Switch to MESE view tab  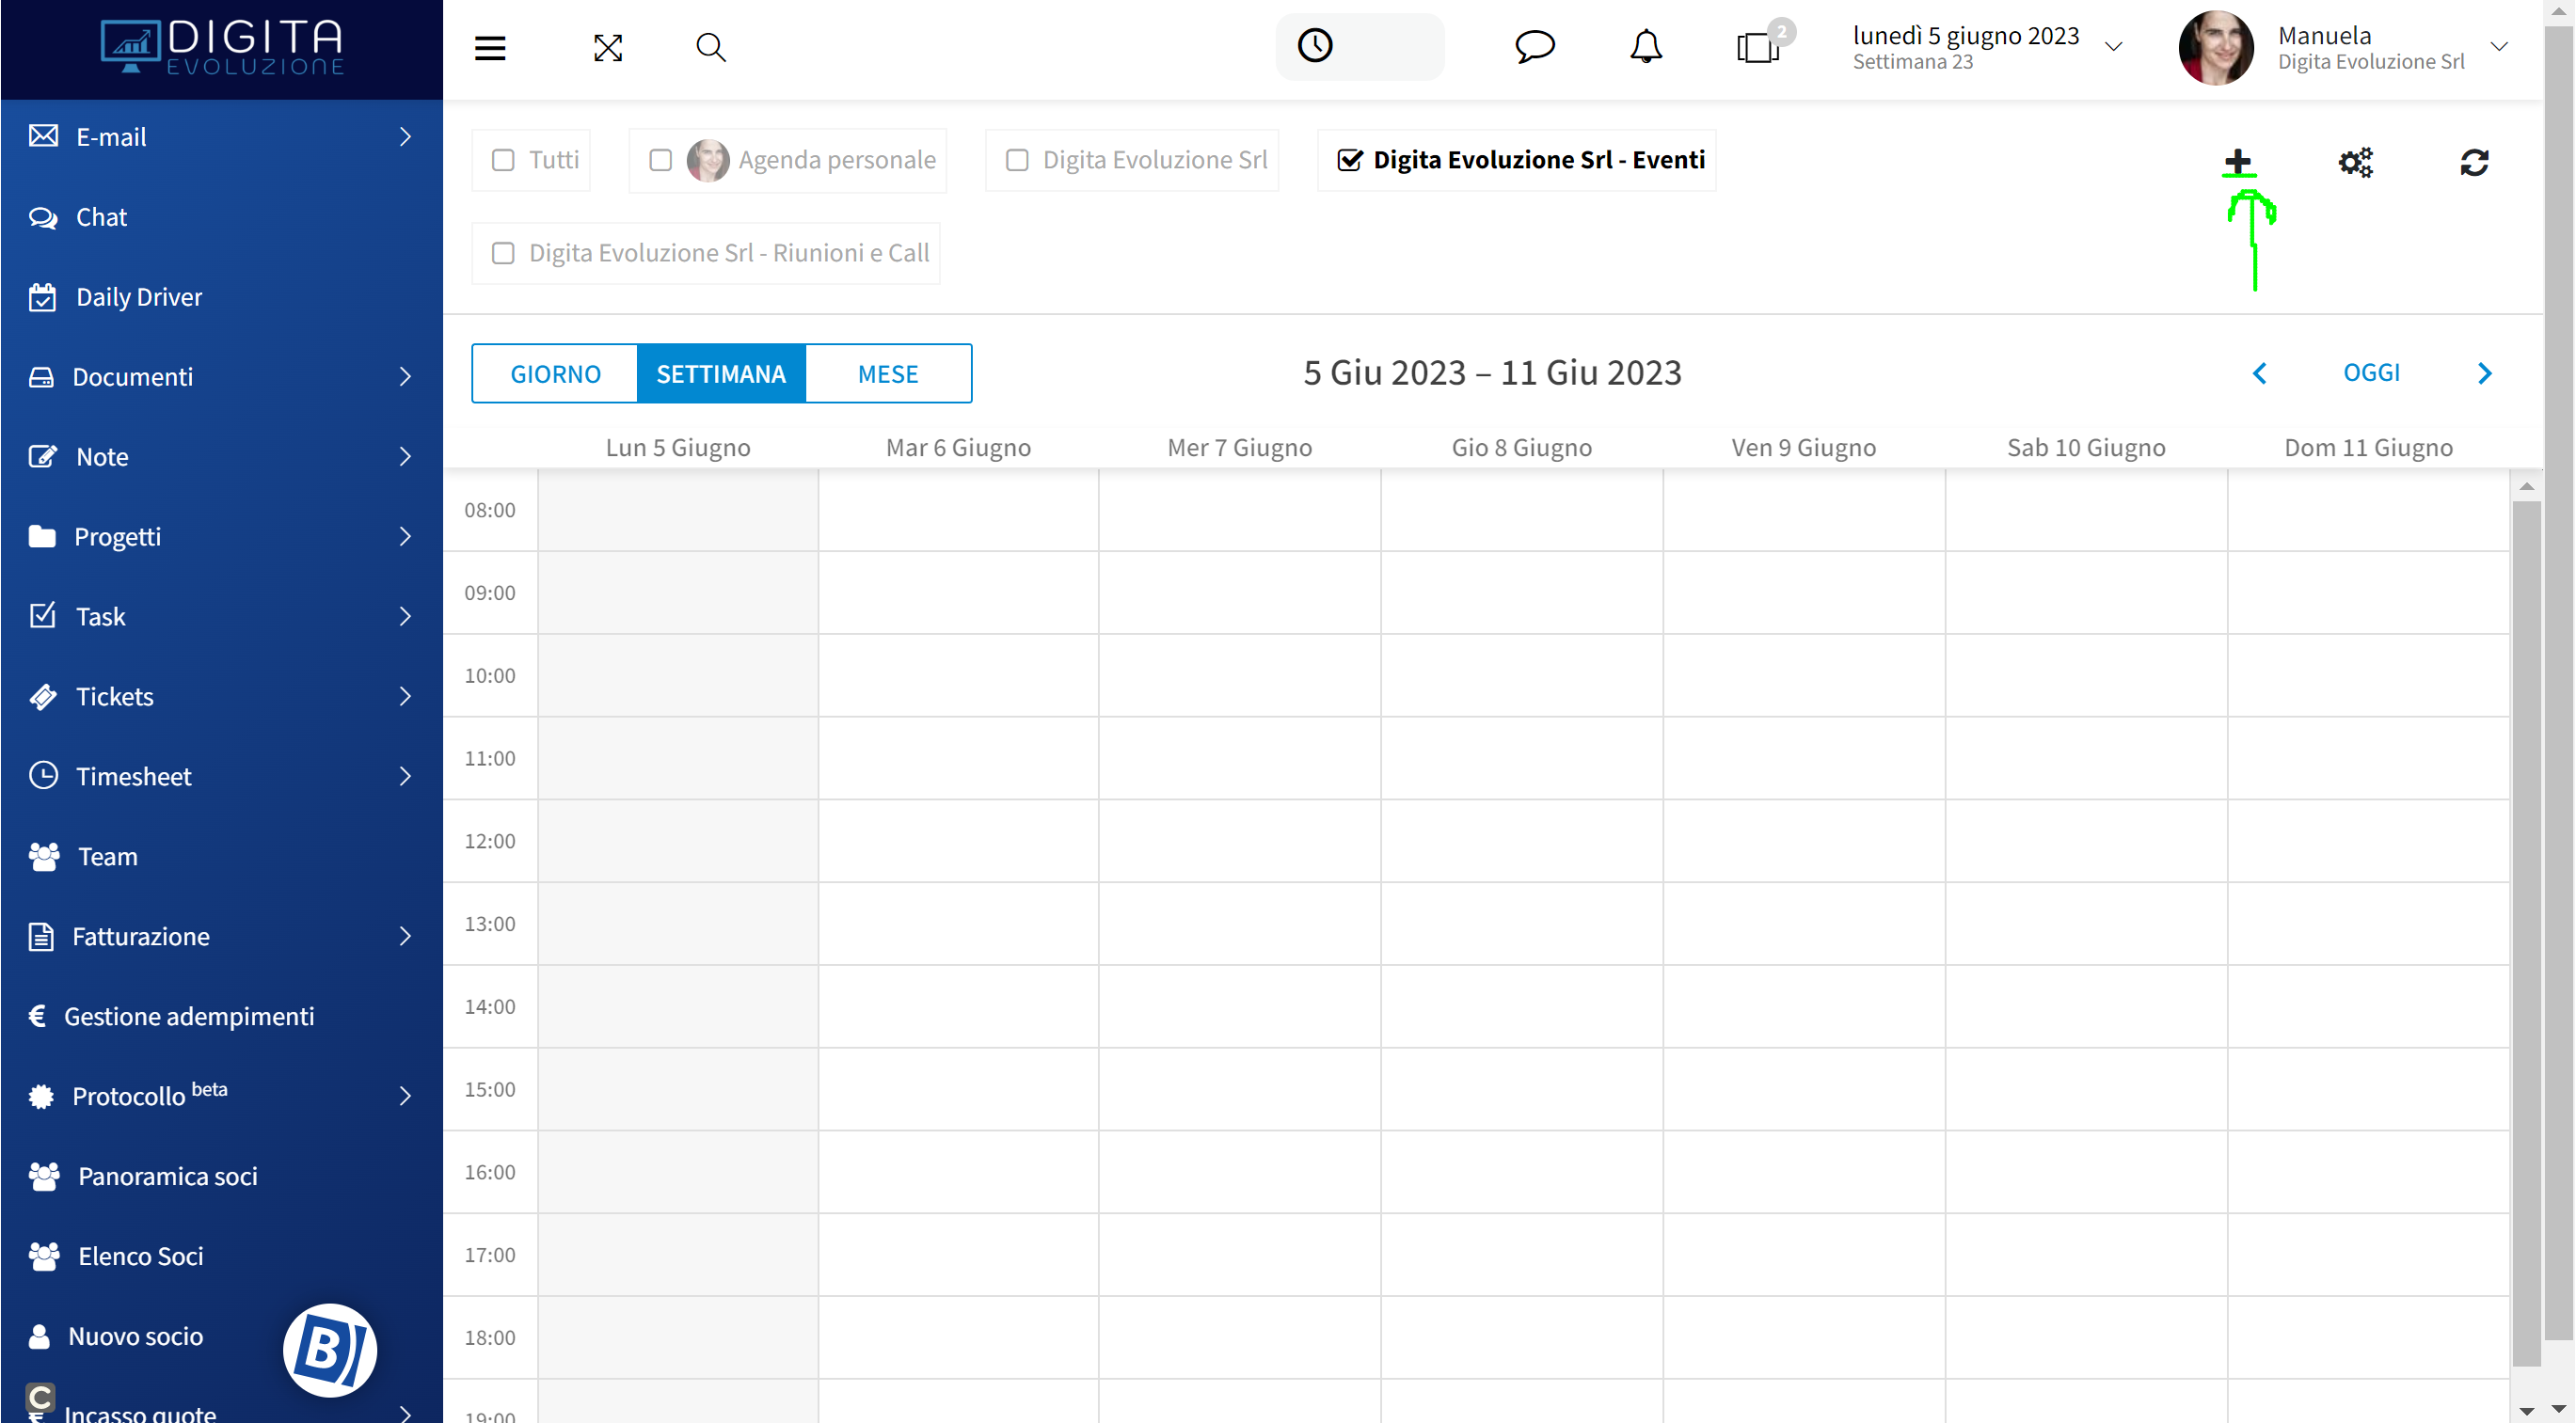click(x=888, y=373)
